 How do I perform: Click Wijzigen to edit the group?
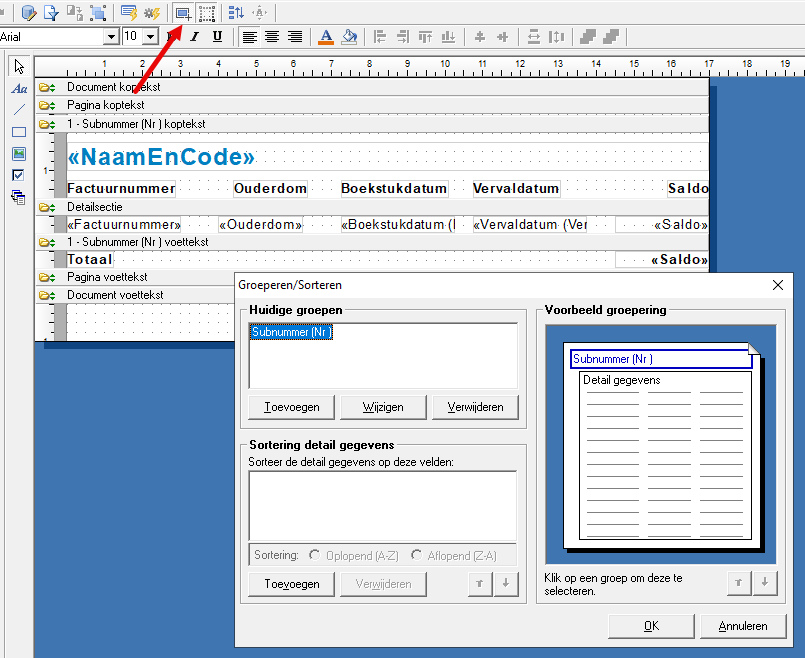point(383,407)
